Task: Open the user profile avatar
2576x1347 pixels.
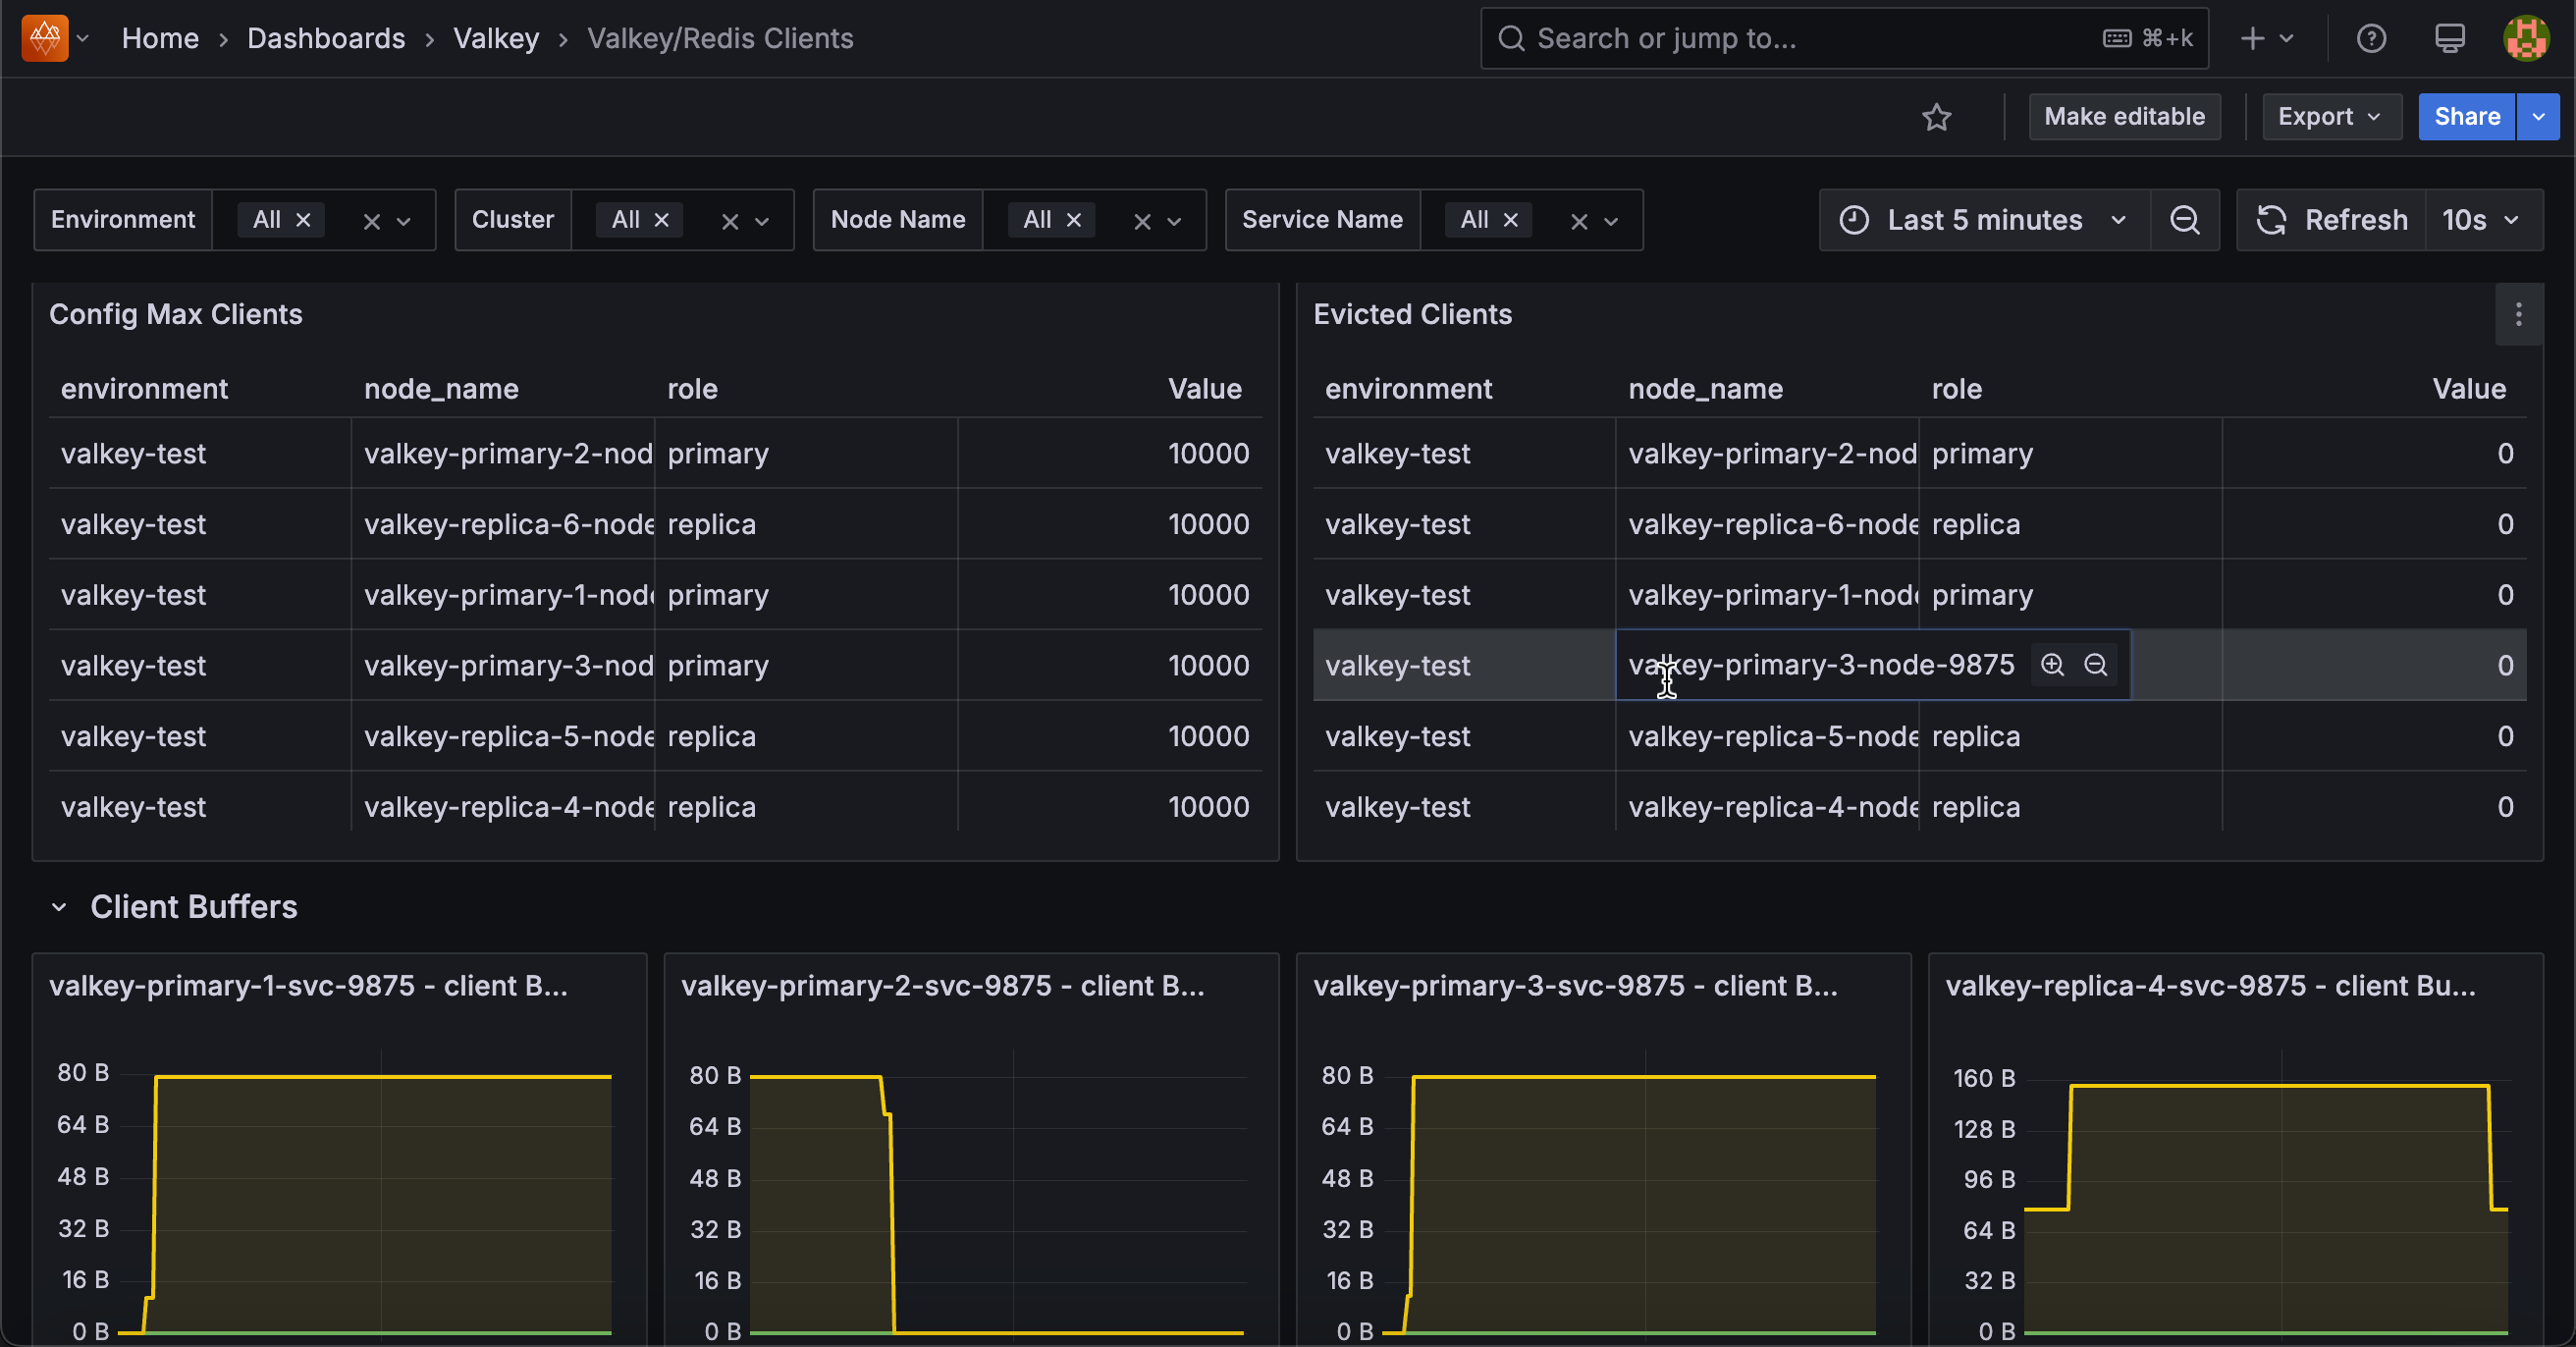Action: (2527, 38)
